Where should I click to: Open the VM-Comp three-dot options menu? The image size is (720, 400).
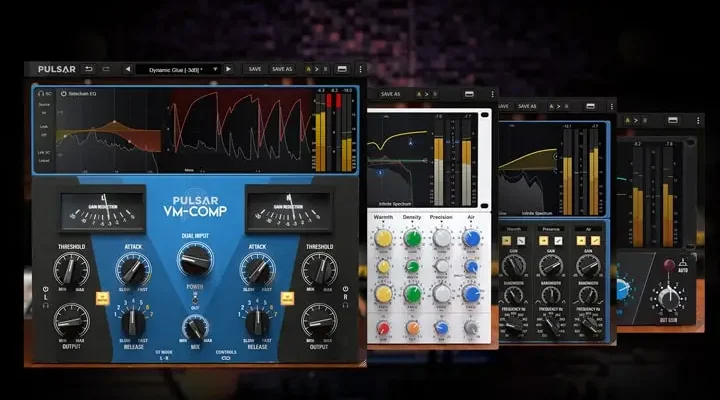tap(359, 69)
